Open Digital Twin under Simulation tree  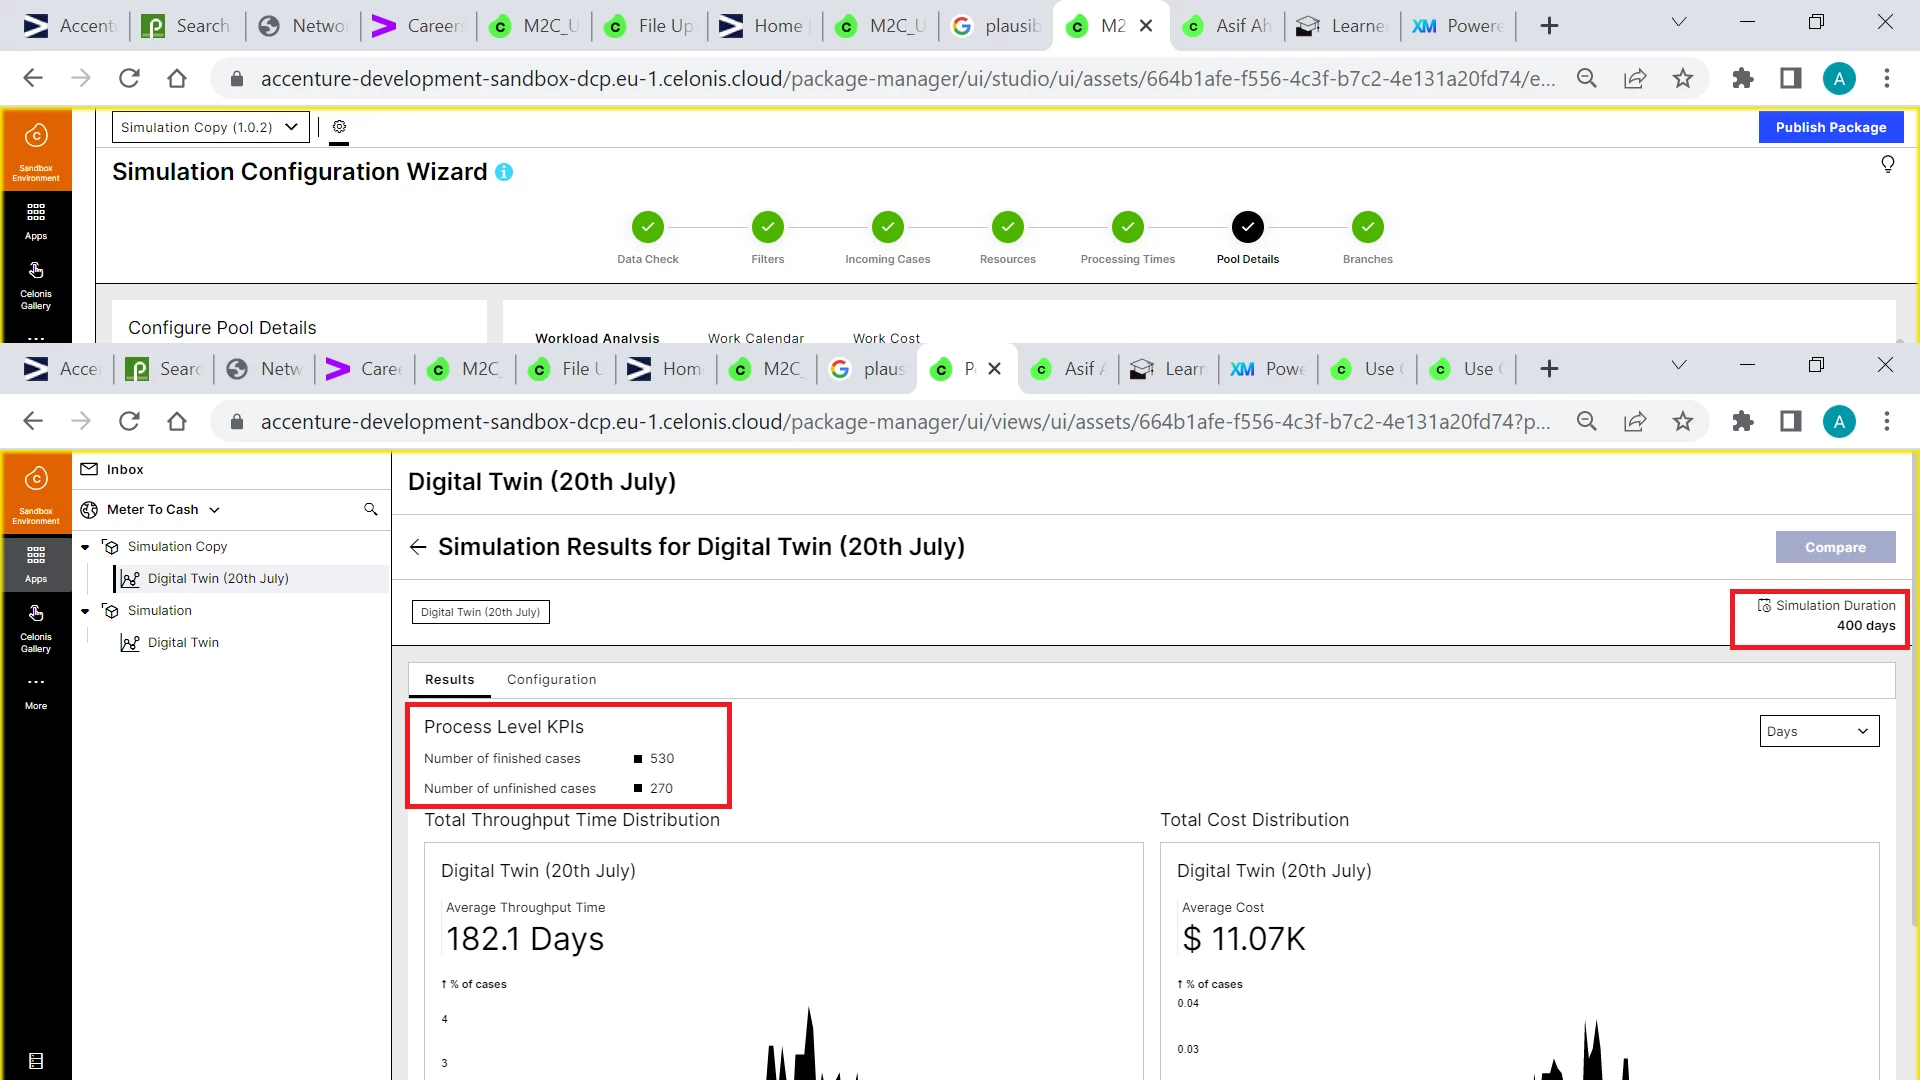183,643
